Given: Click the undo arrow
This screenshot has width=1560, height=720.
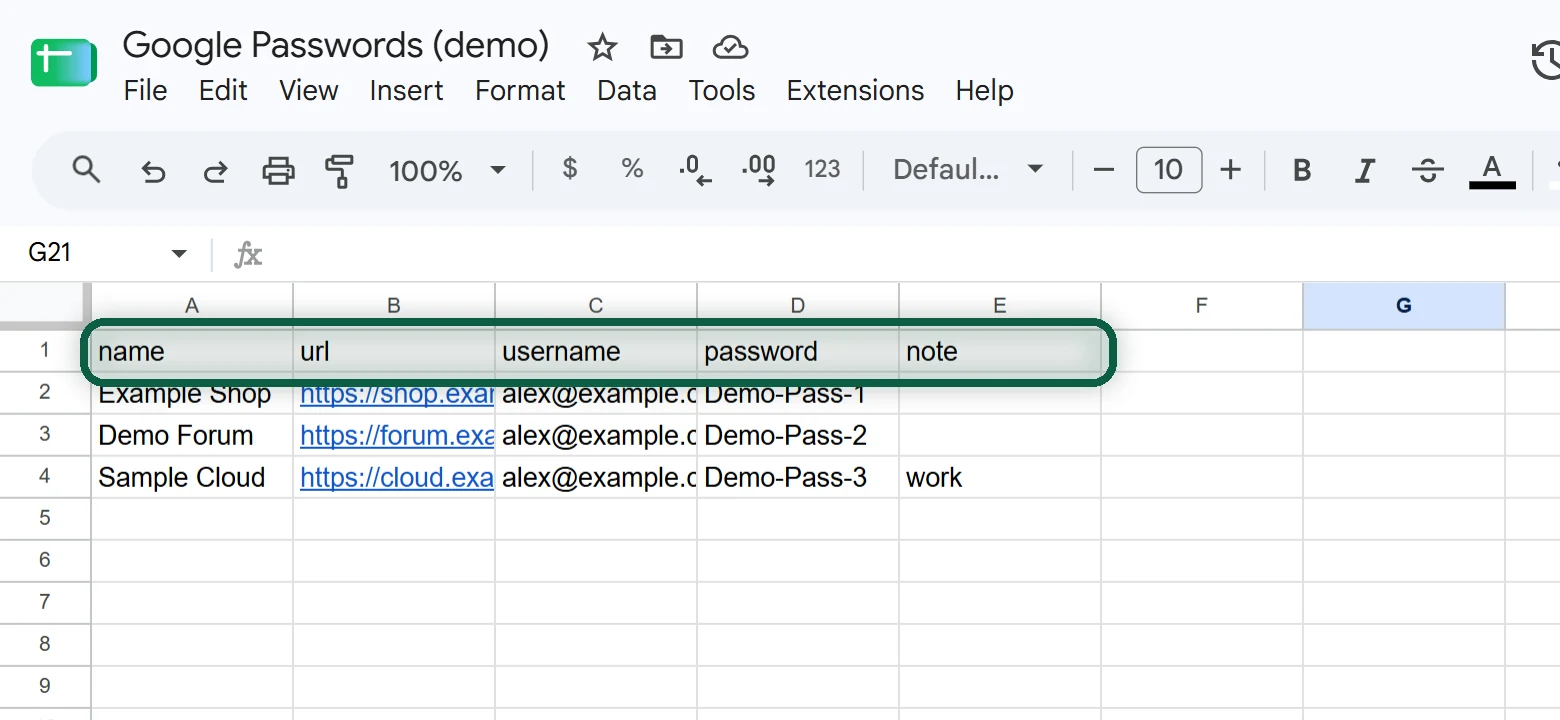Looking at the screenshot, I should click(x=153, y=171).
